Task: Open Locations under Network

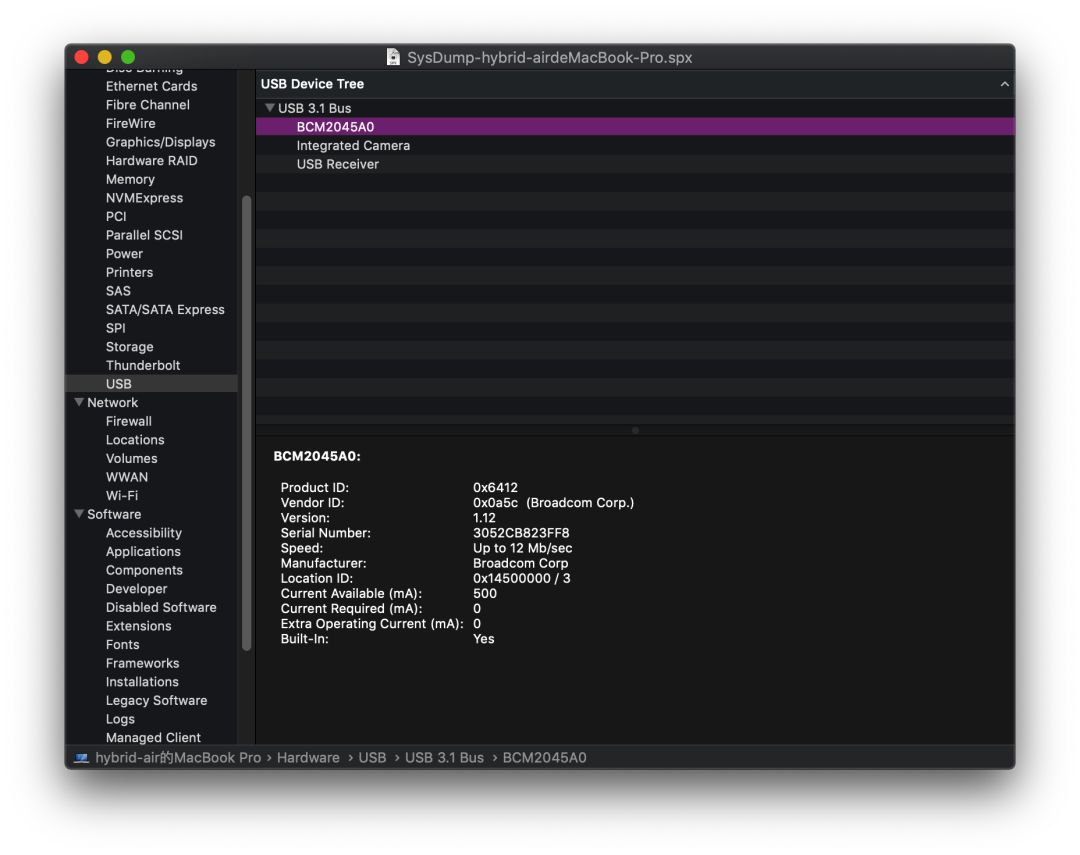Action: click(135, 440)
